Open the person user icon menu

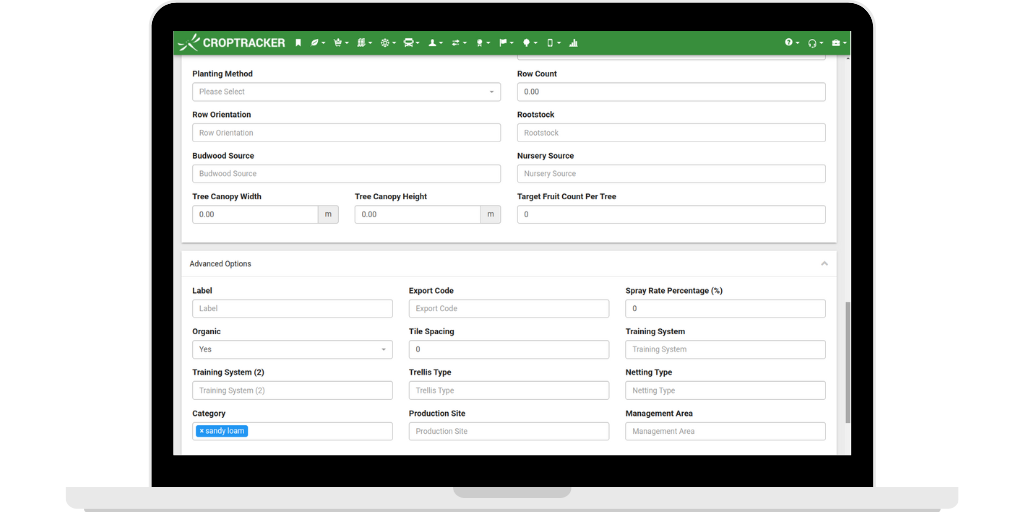click(x=434, y=43)
